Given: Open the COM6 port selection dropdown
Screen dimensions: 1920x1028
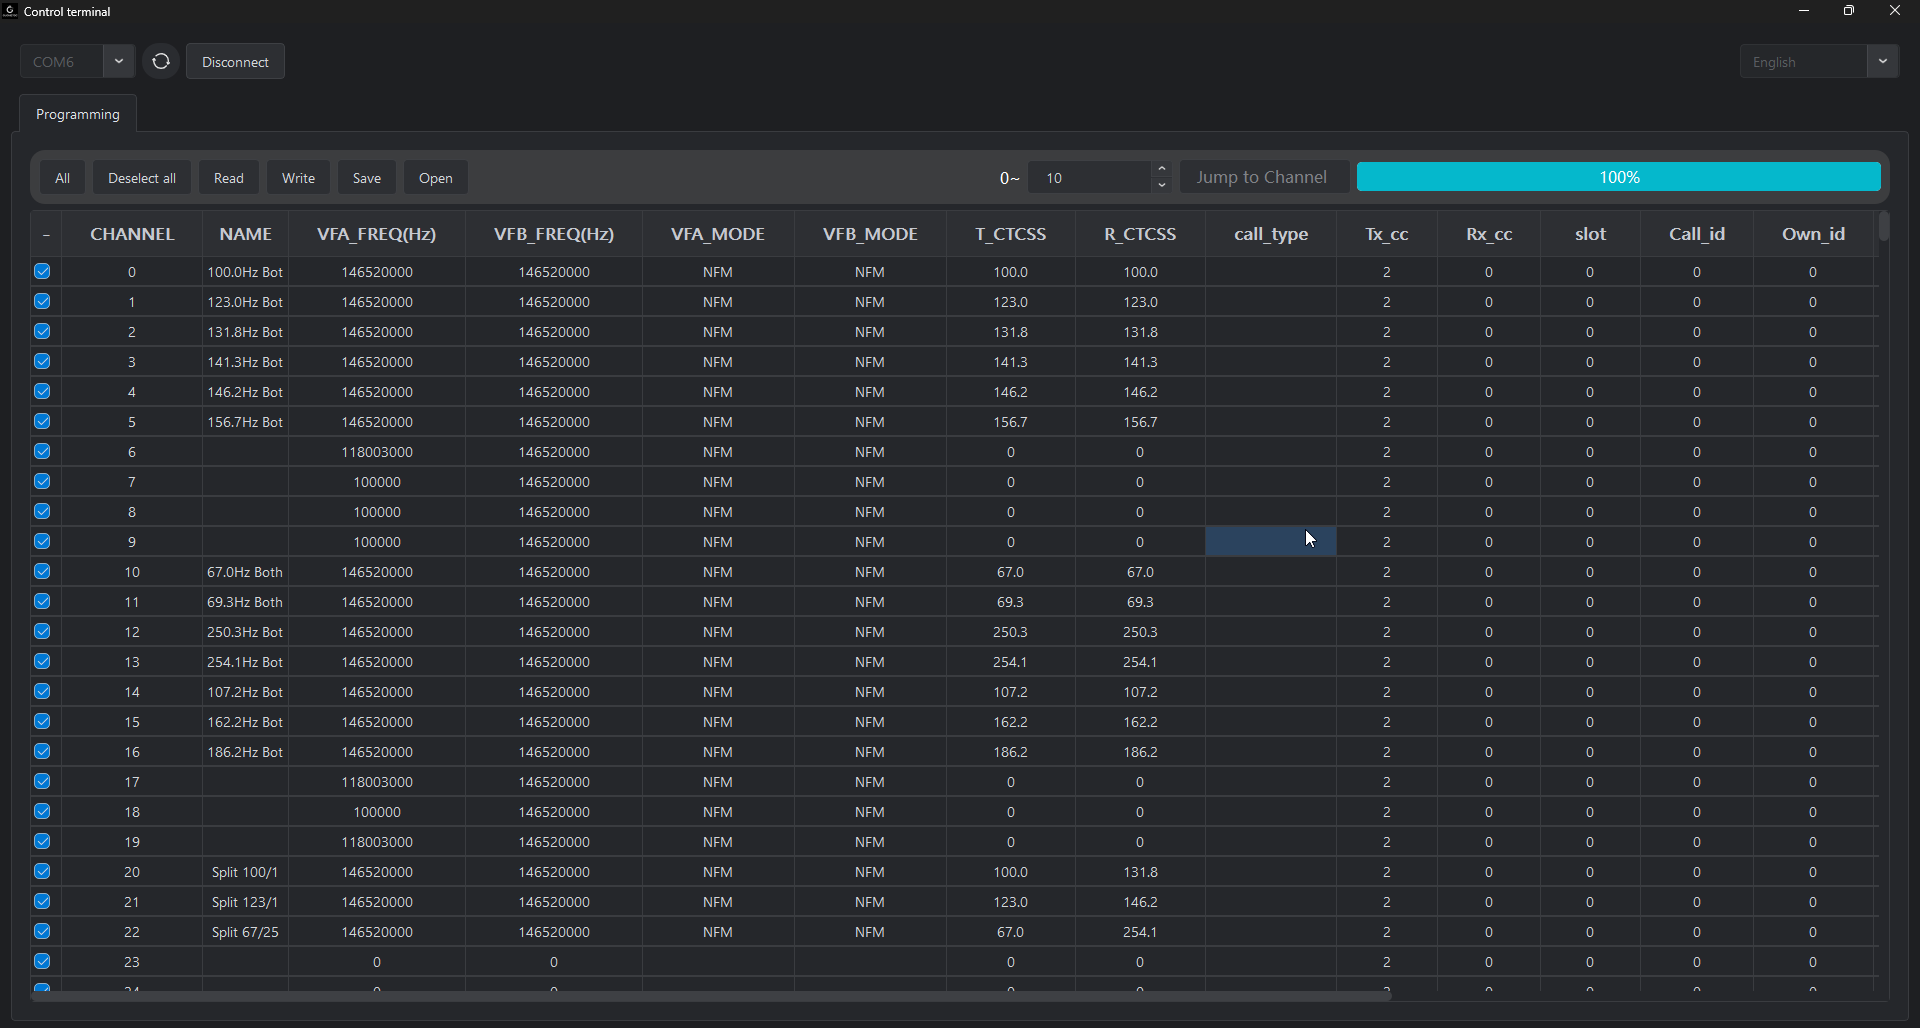Looking at the screenshot, I should click(117, 61).
